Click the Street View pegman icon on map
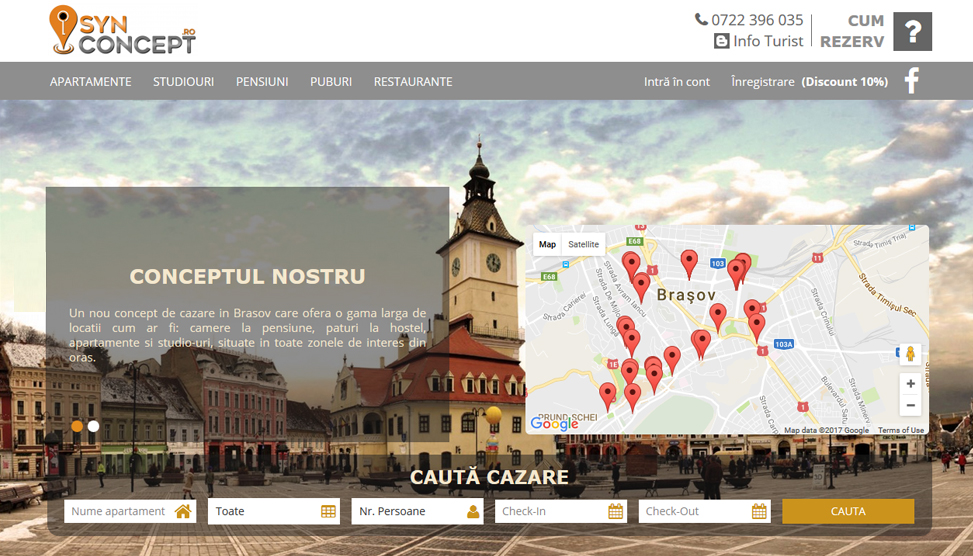Viewport: 973px width, 556px height. tap(910, 354)
